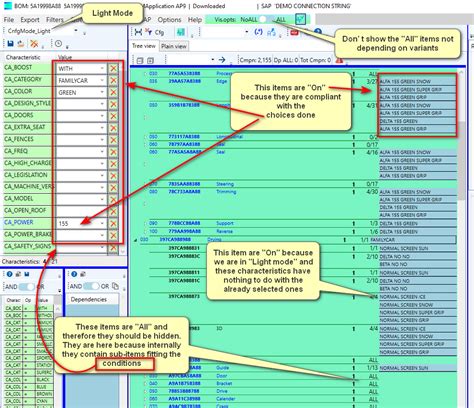Collapse the 397CA988988 tree node
This screenshot has height=408, width=474.
[136, 240]
